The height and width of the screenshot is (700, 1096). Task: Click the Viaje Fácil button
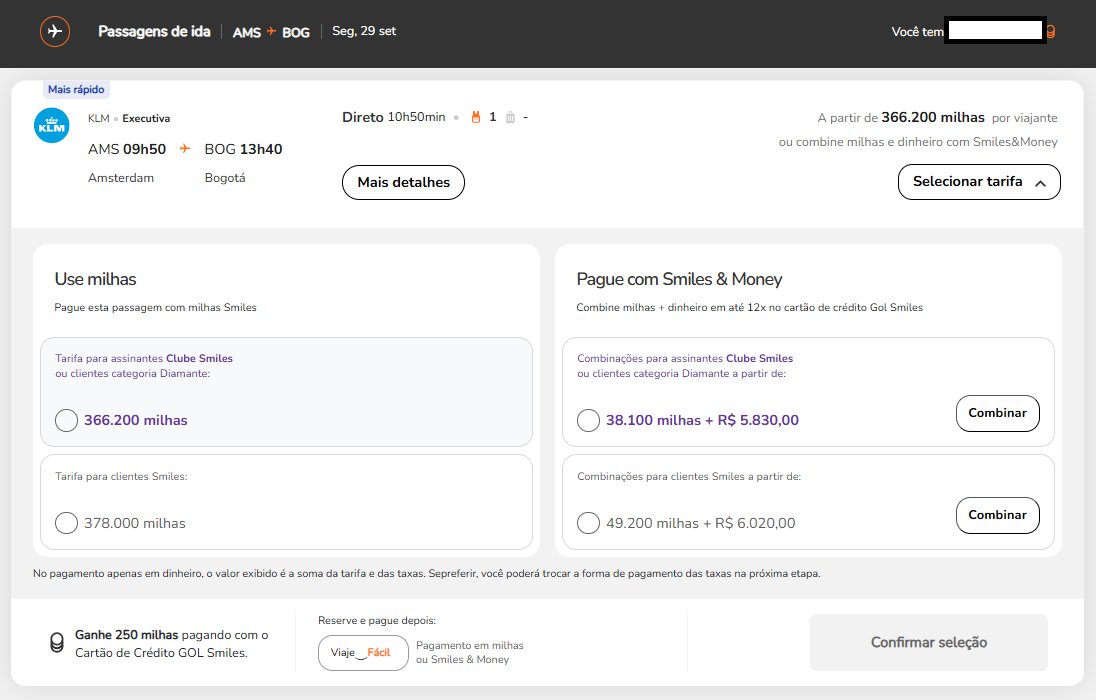click(363, 652)
